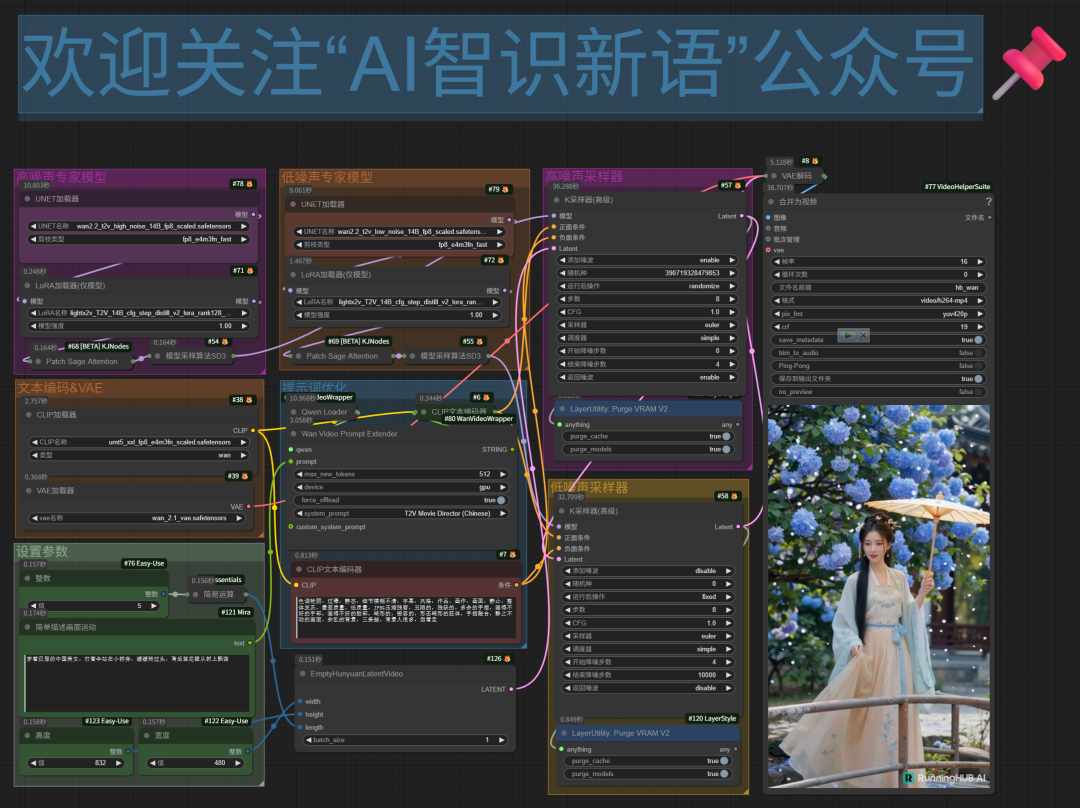Collapse the VAE解码 node via its title dot
This screenshot has width=1080, height=808.
pyautogui.click(x=774, y=176)
